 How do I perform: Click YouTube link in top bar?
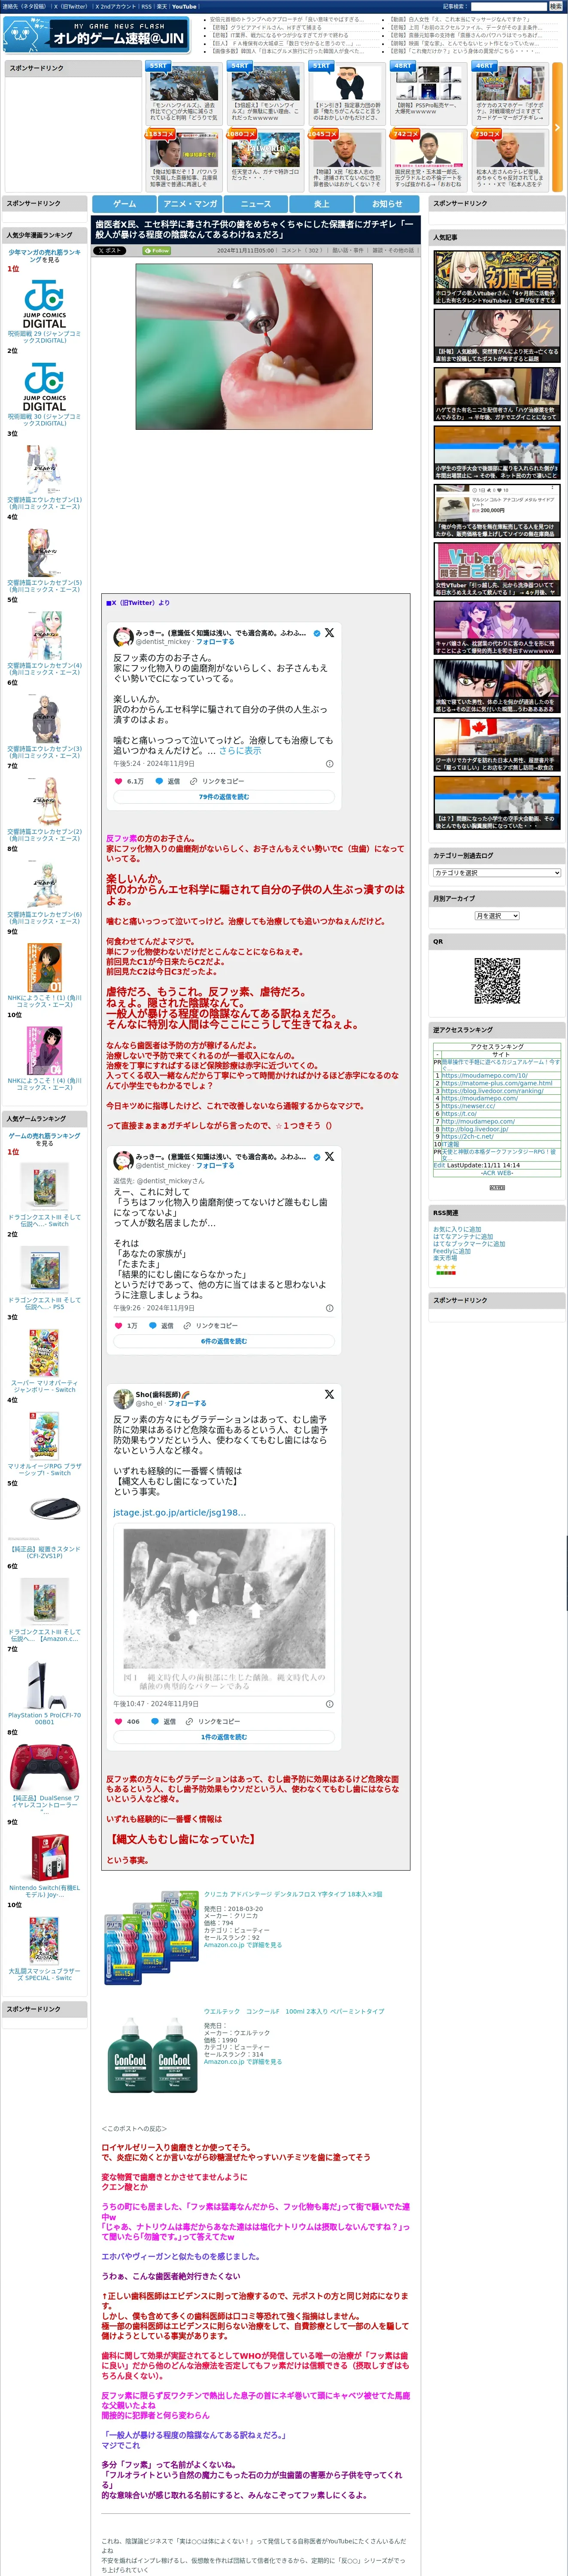184,6
